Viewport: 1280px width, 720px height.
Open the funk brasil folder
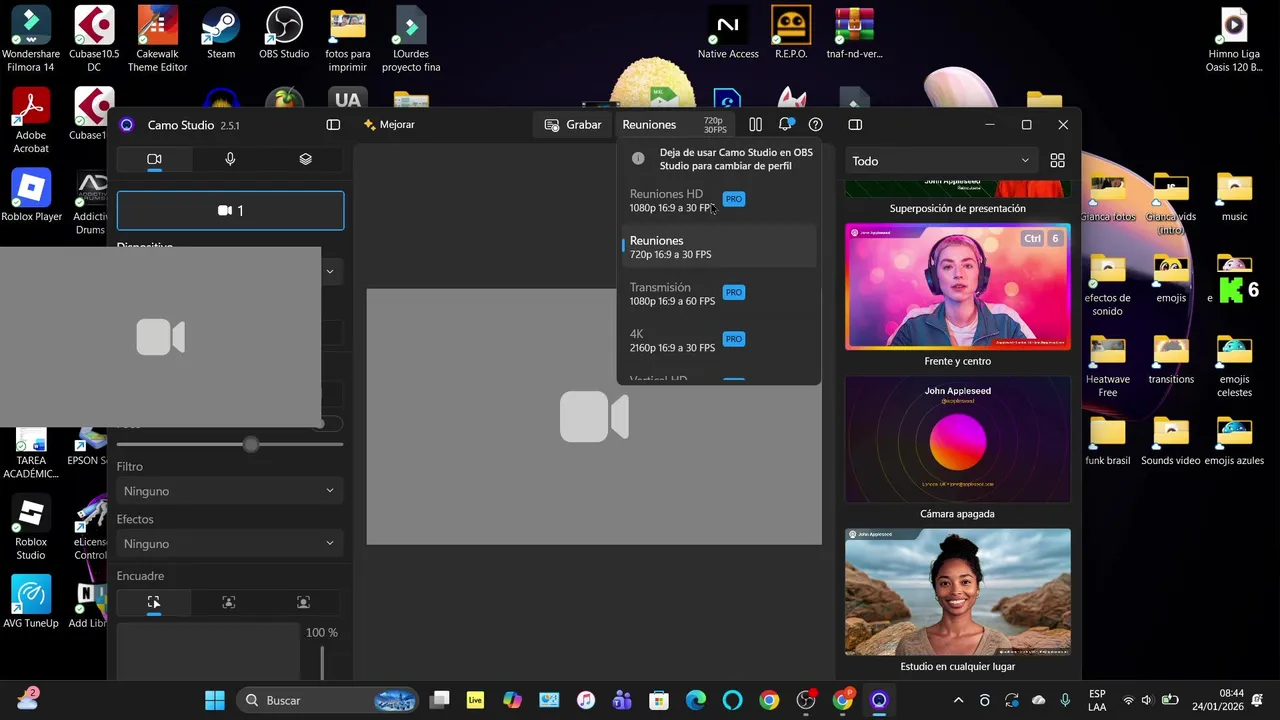click(x=1108, y=442)
